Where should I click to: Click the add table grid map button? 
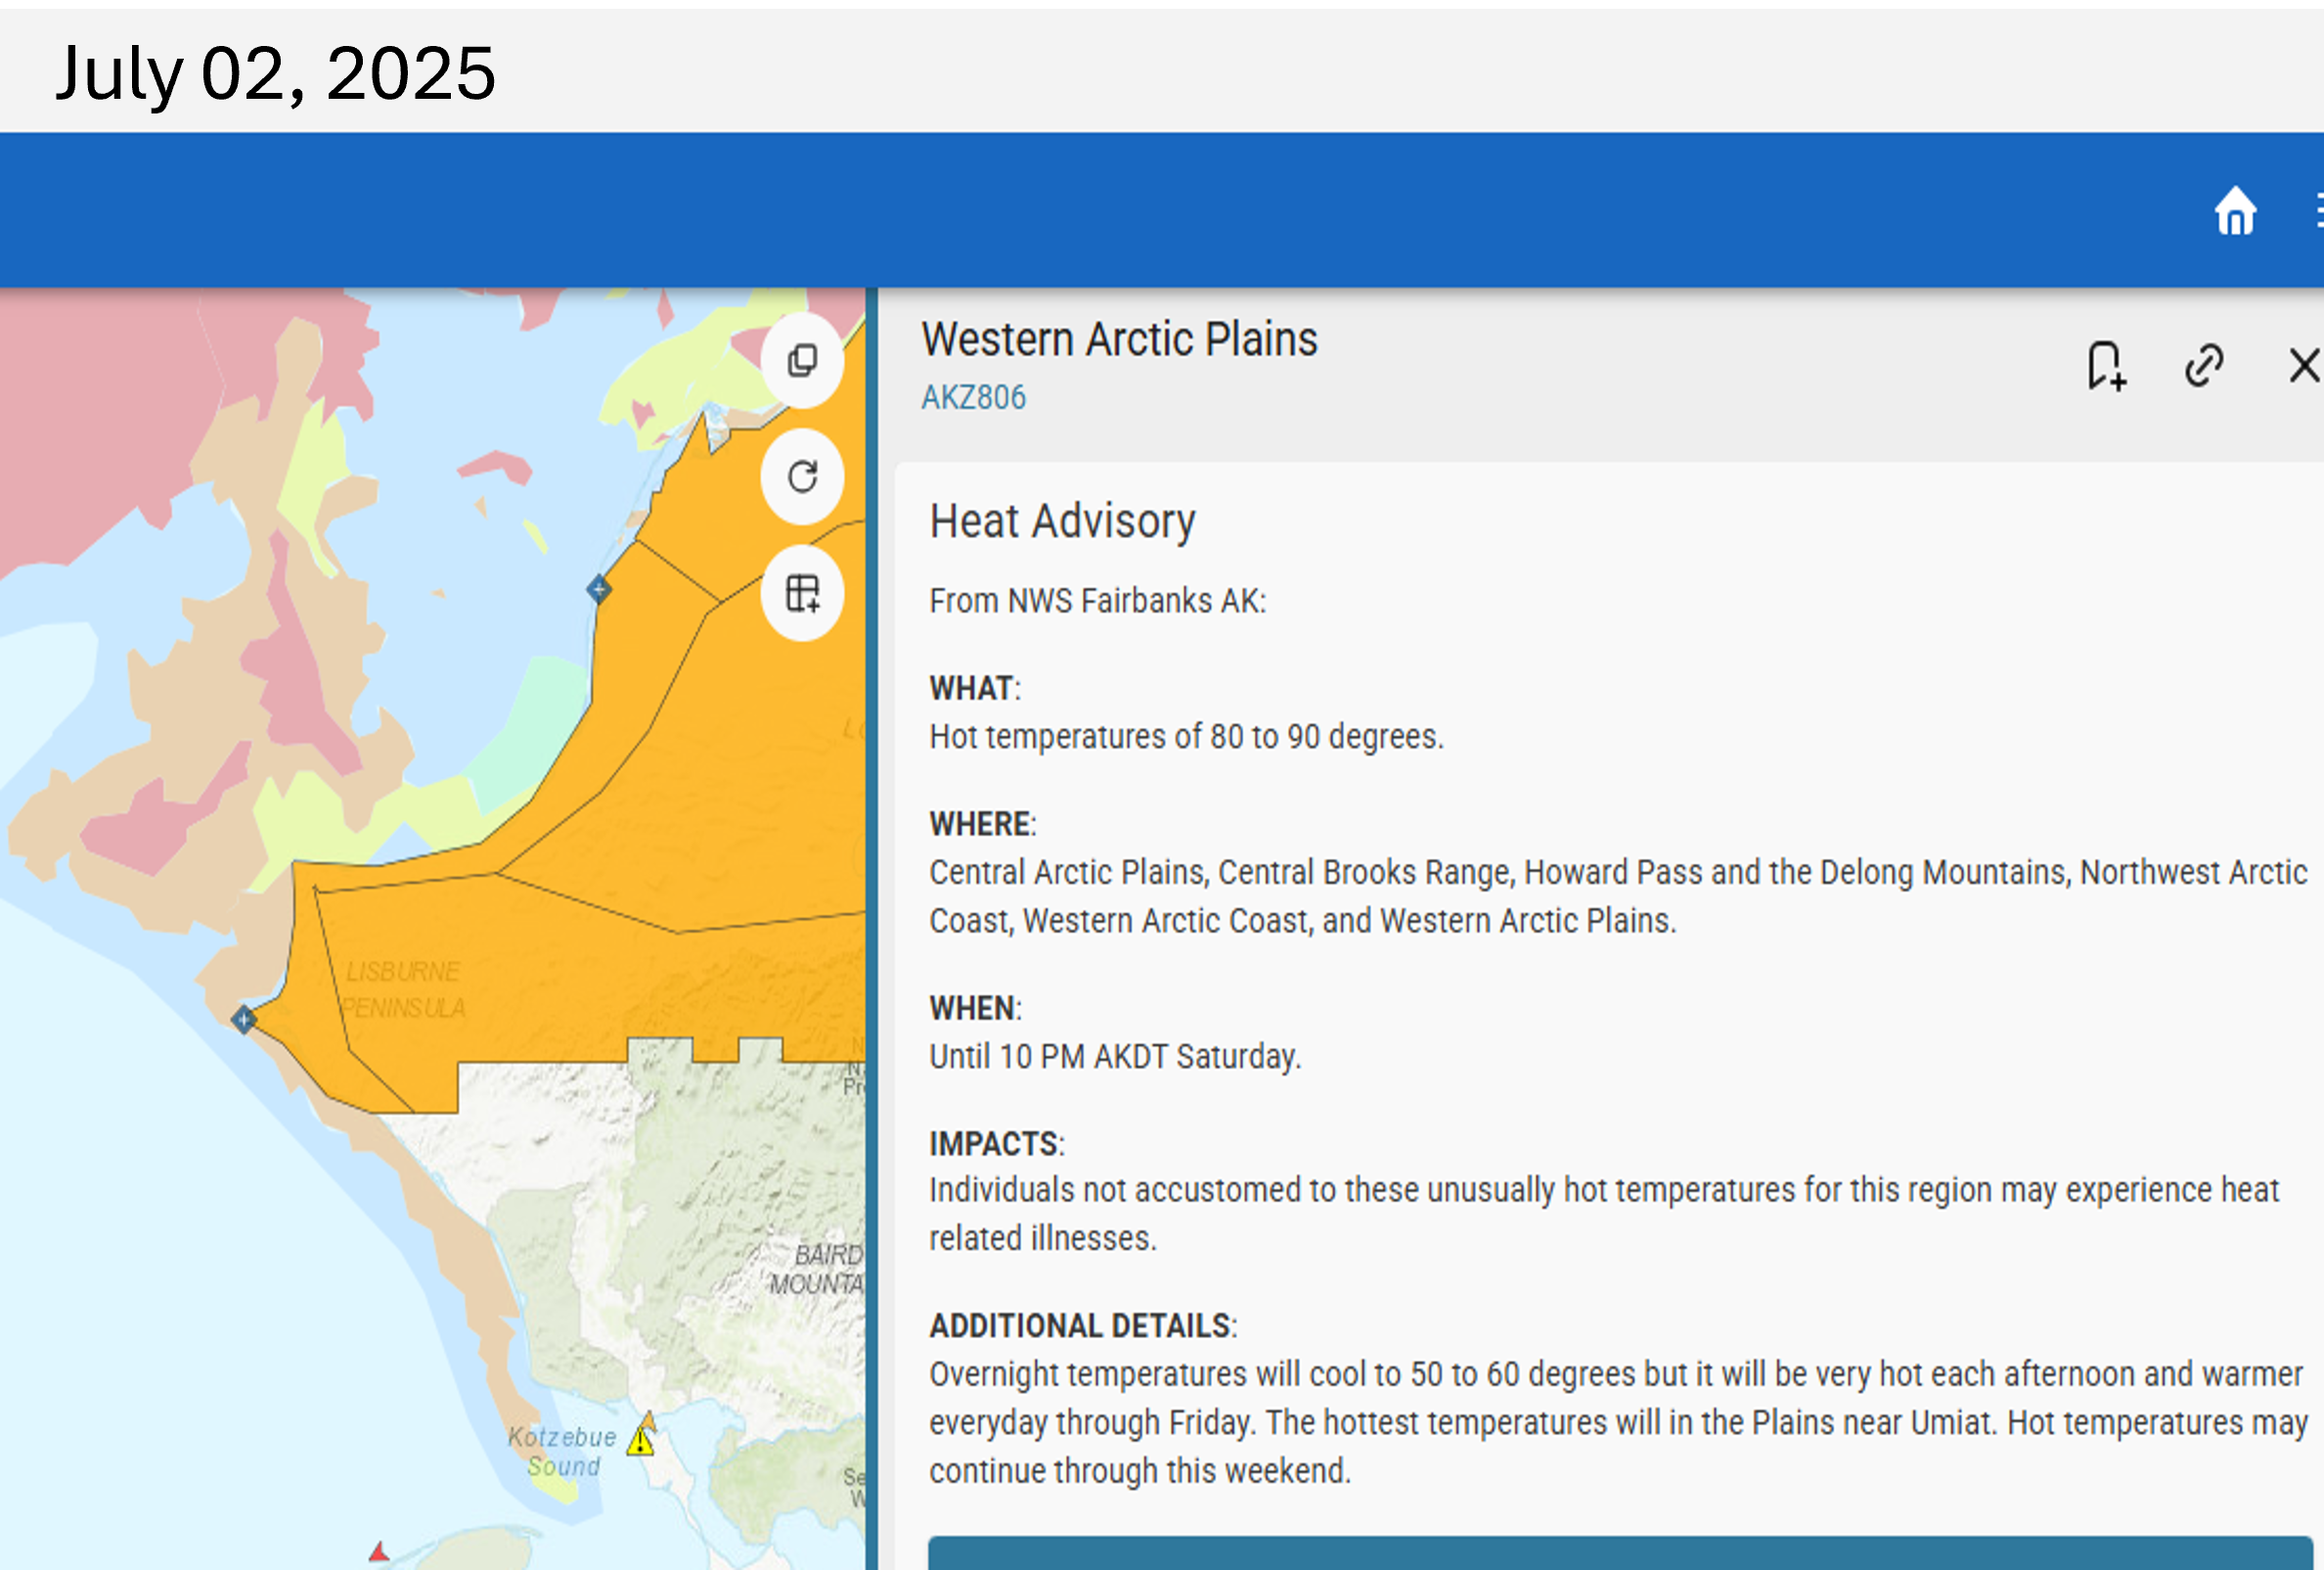click(x=802, y=593)
